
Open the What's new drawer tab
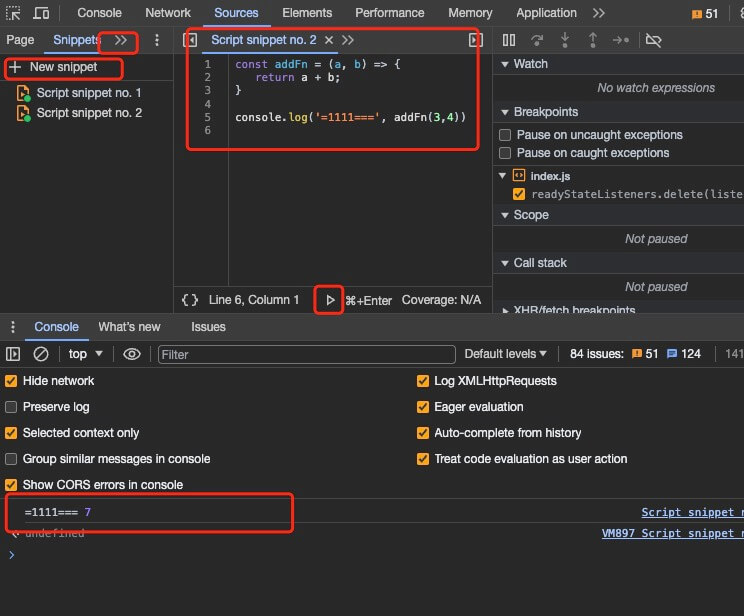tap(129, 327)
